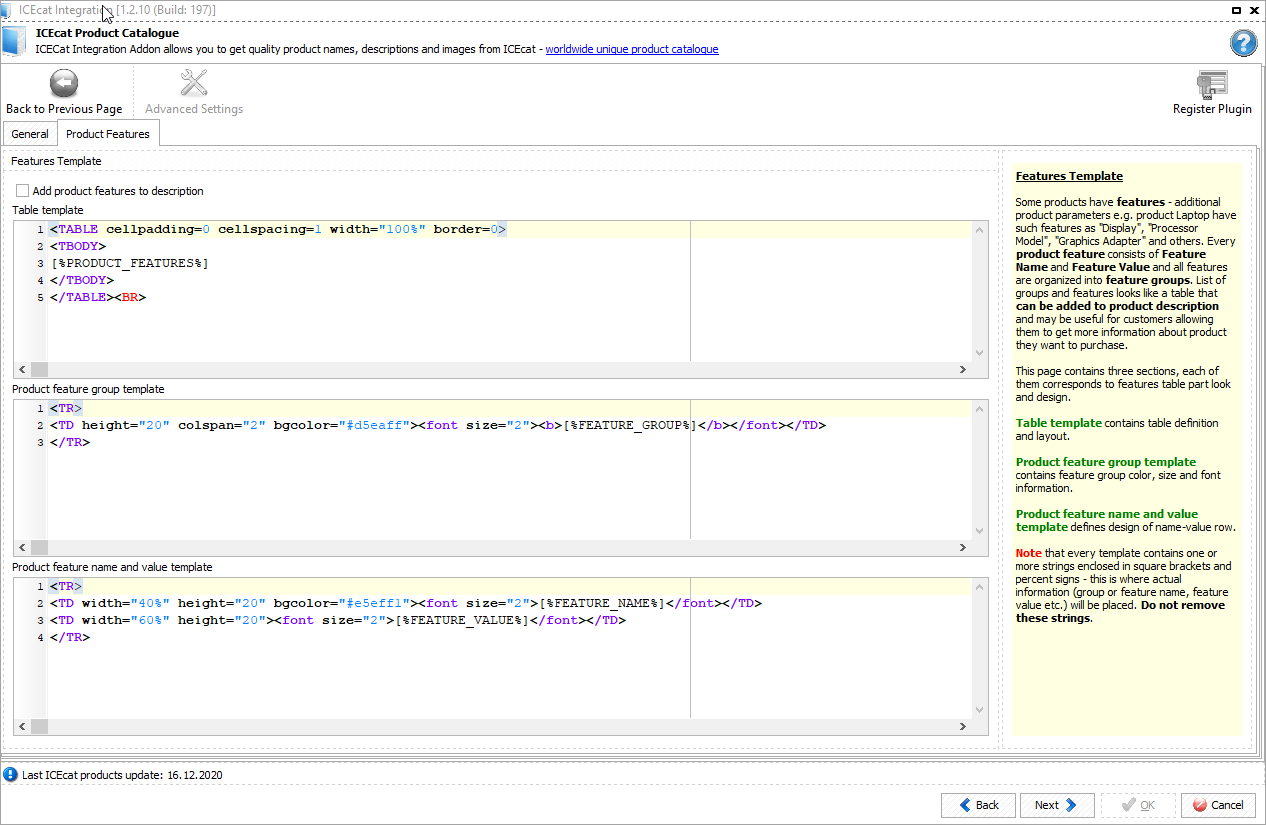Click the green Table template text in help panel
Image resolution: width=1266 pixels, height=825 pixels.
(x=1059, y=423)
